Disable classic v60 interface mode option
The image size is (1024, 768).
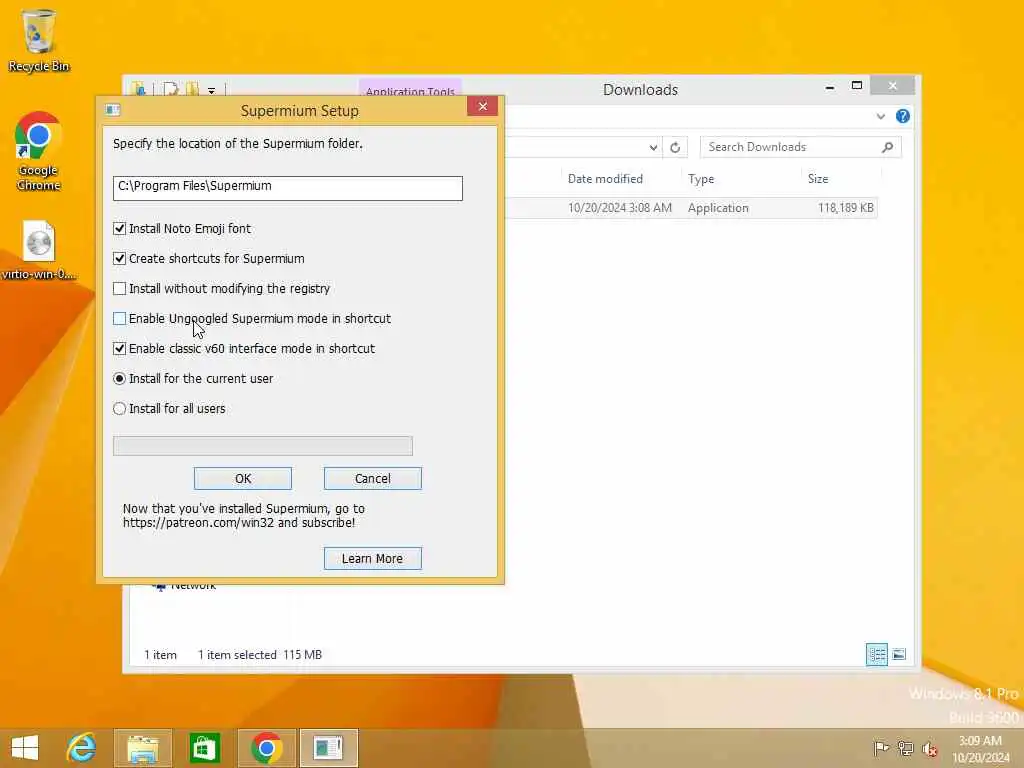tap(120, 349)
